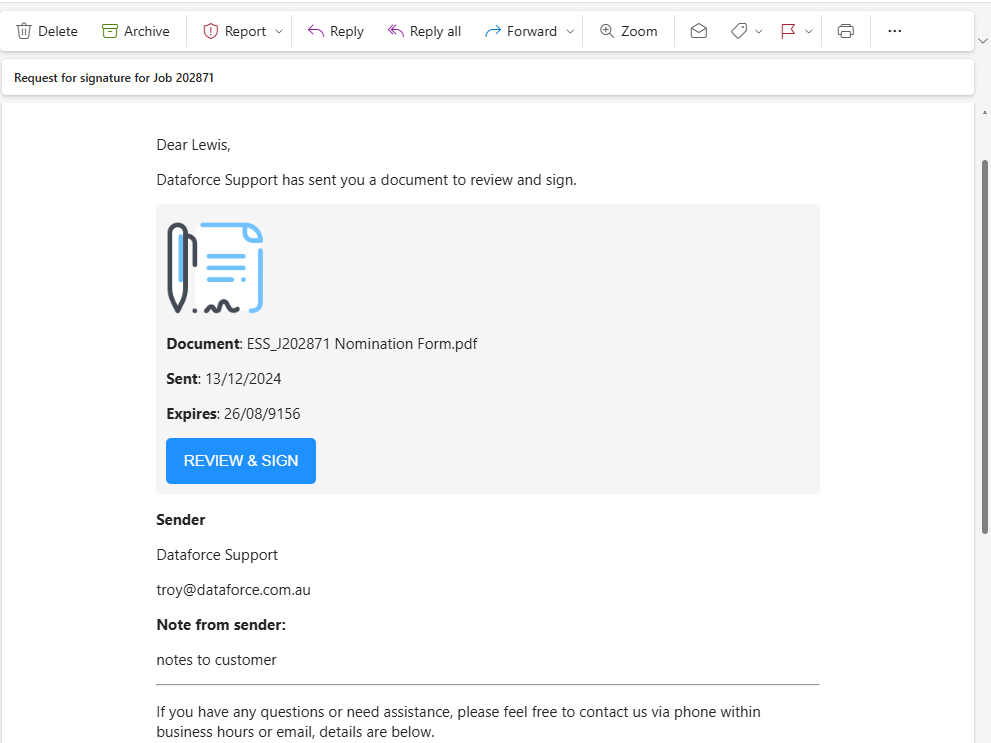Delete the email
Screen dimensions: 991x743
pyautogui.click(x=46, y=31)
